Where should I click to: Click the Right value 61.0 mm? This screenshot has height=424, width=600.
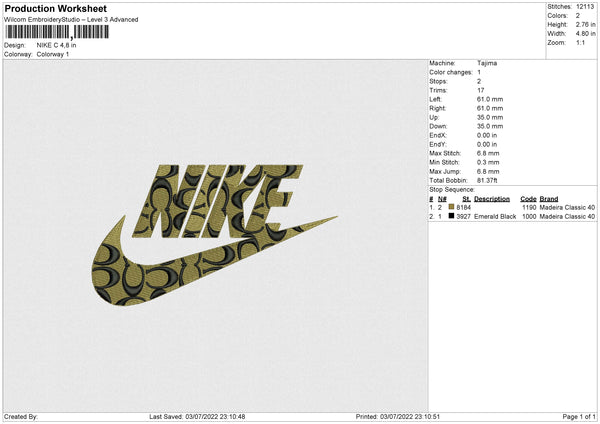pyautogui.click(x=490, y=108)
